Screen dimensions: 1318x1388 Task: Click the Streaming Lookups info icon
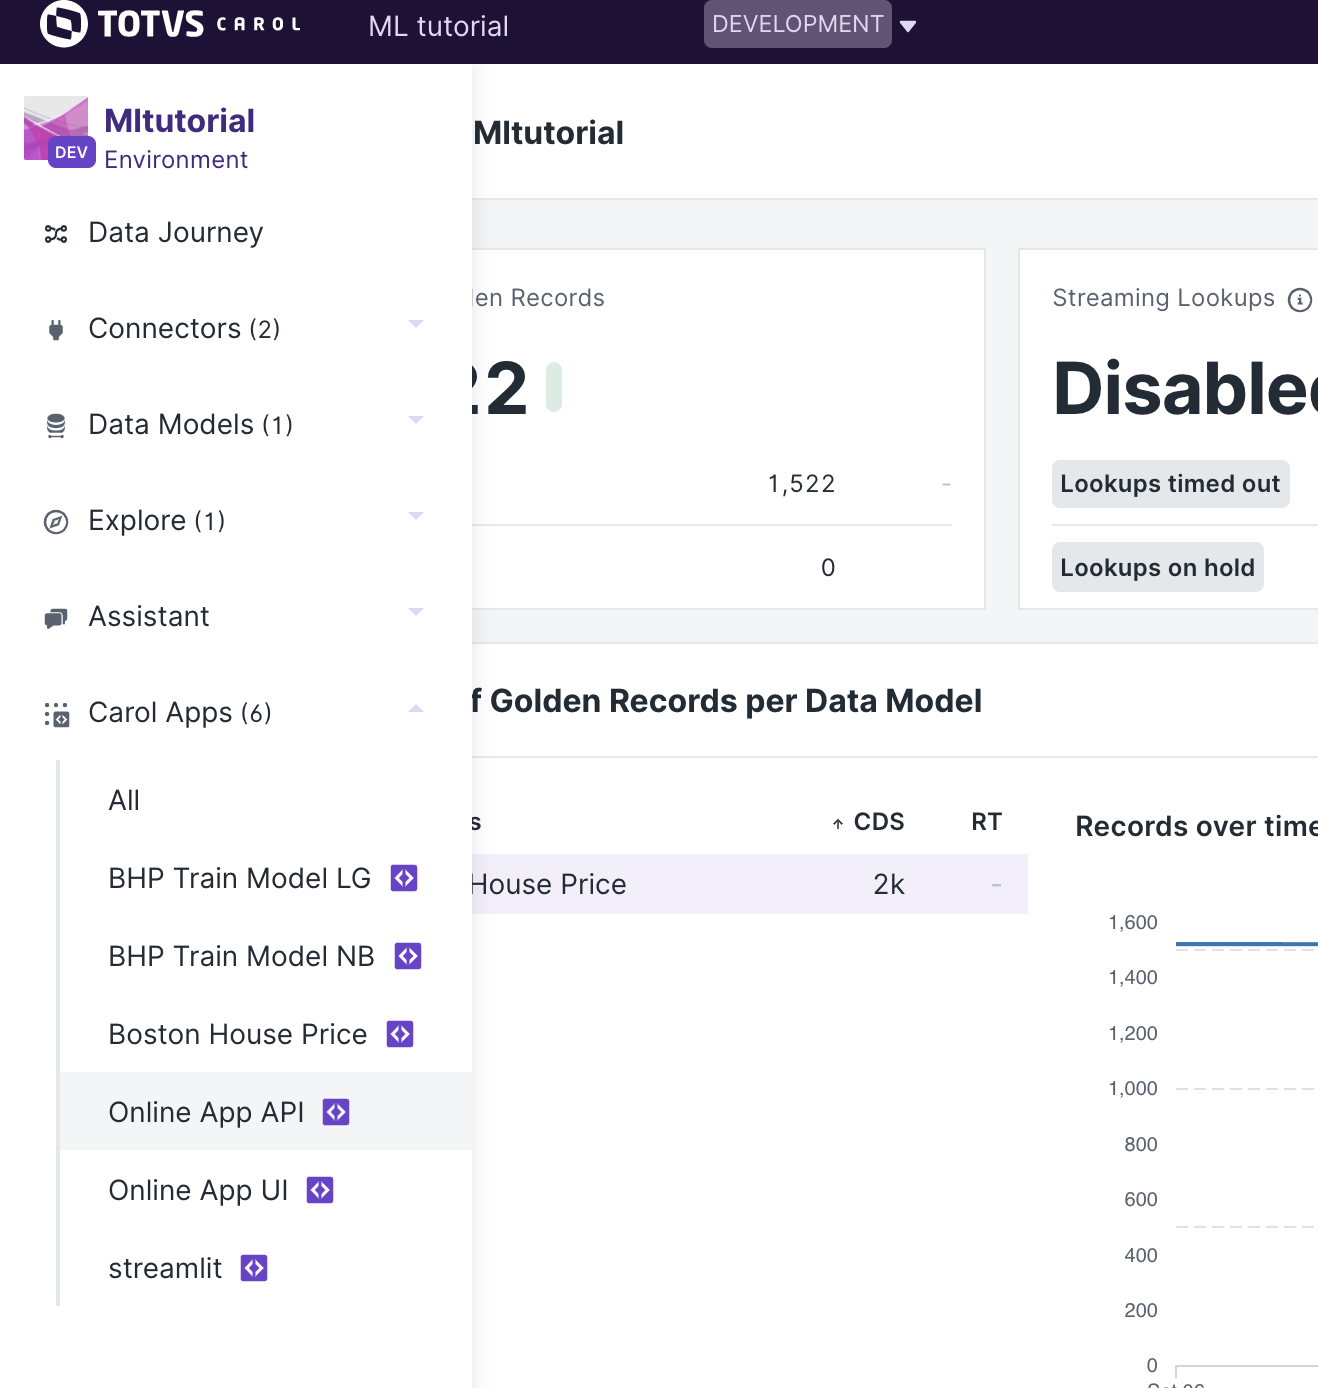(x=1300, y=300)
